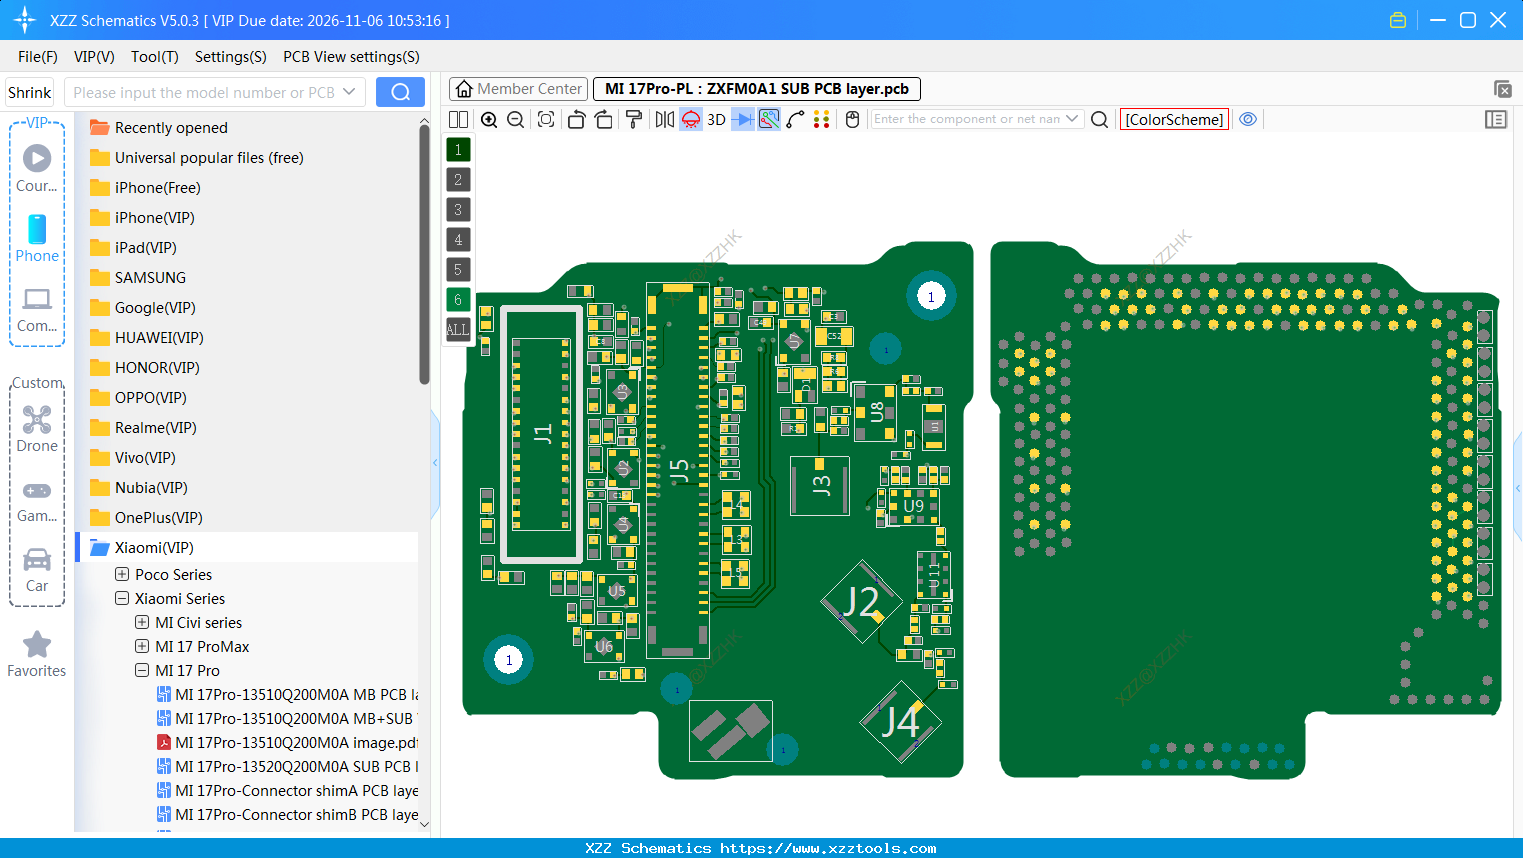This screenshot has width=1523, height=858.
Task: Collapse the MI 17 Pro node
Action: click(x=142, y=671)
